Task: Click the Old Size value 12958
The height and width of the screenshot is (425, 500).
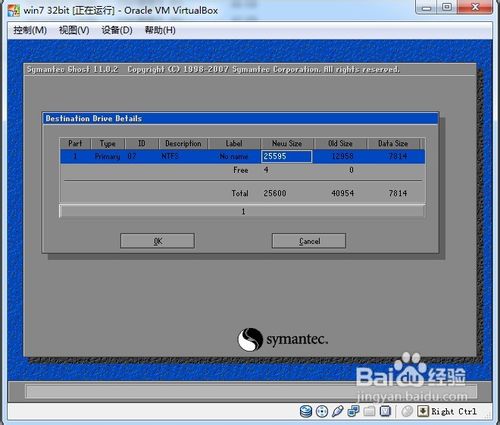Action: point(342,156)
